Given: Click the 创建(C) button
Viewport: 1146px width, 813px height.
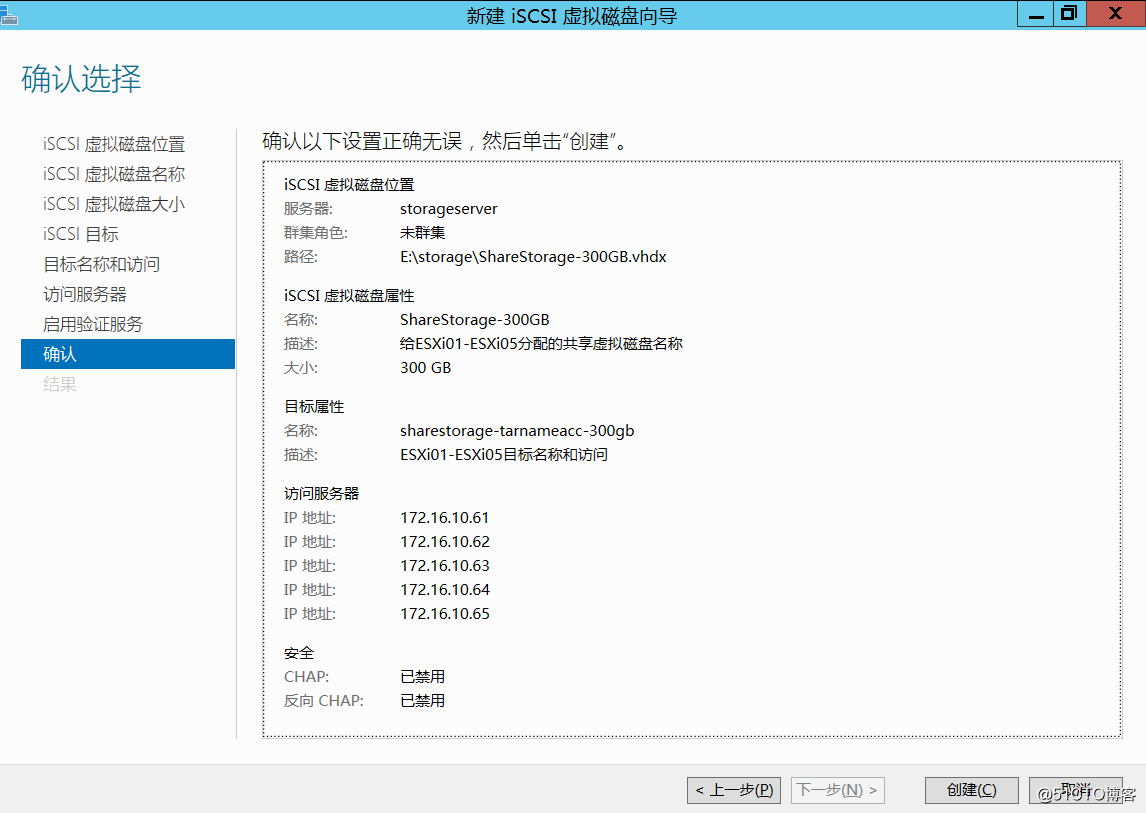Looking at the screenshot, I should (x=971, y=790).
